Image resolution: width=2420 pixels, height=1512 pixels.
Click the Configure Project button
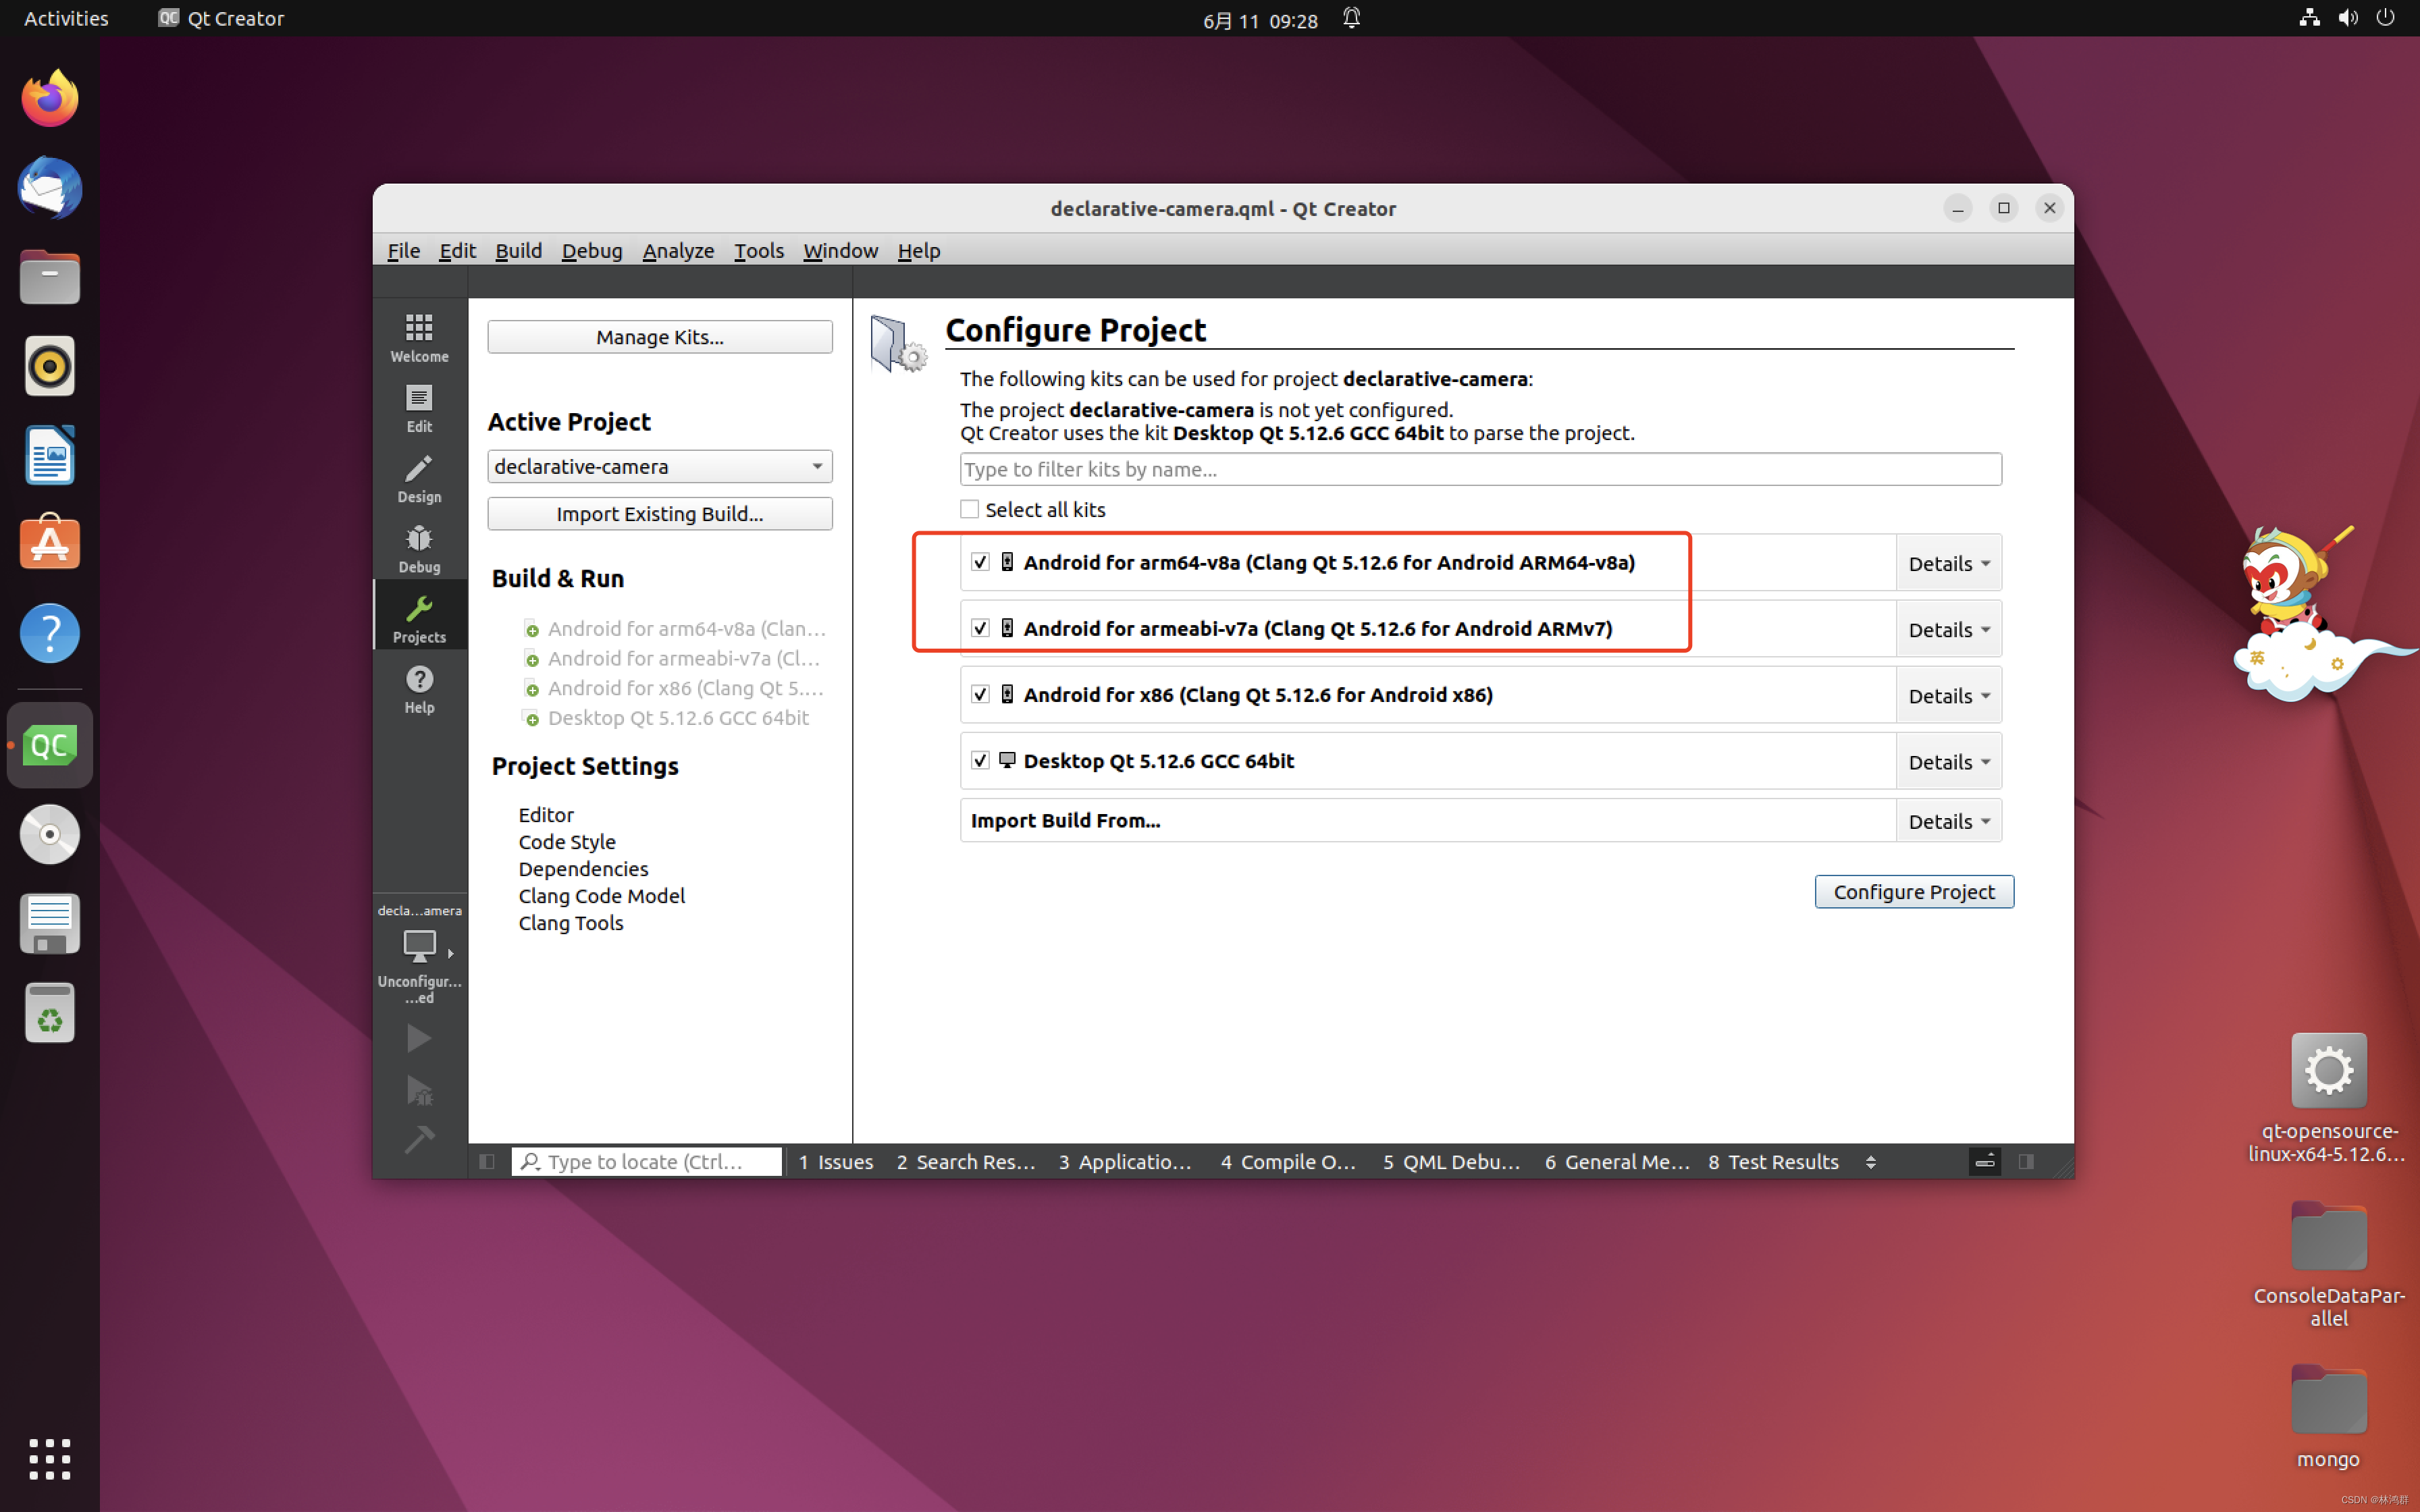(x=1913, y=891)
